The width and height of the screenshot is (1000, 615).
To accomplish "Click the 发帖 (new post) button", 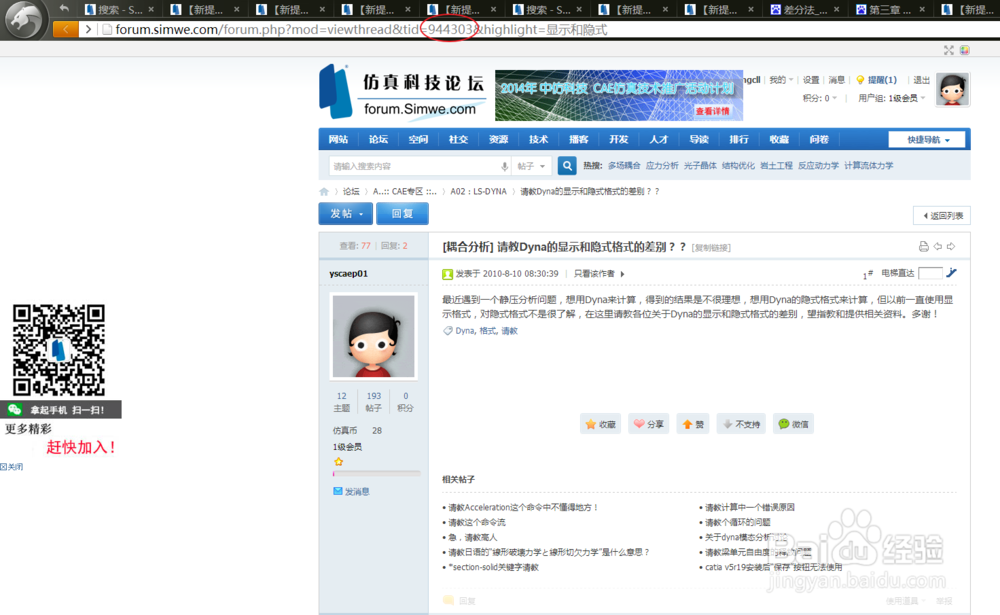I will 345,213.
